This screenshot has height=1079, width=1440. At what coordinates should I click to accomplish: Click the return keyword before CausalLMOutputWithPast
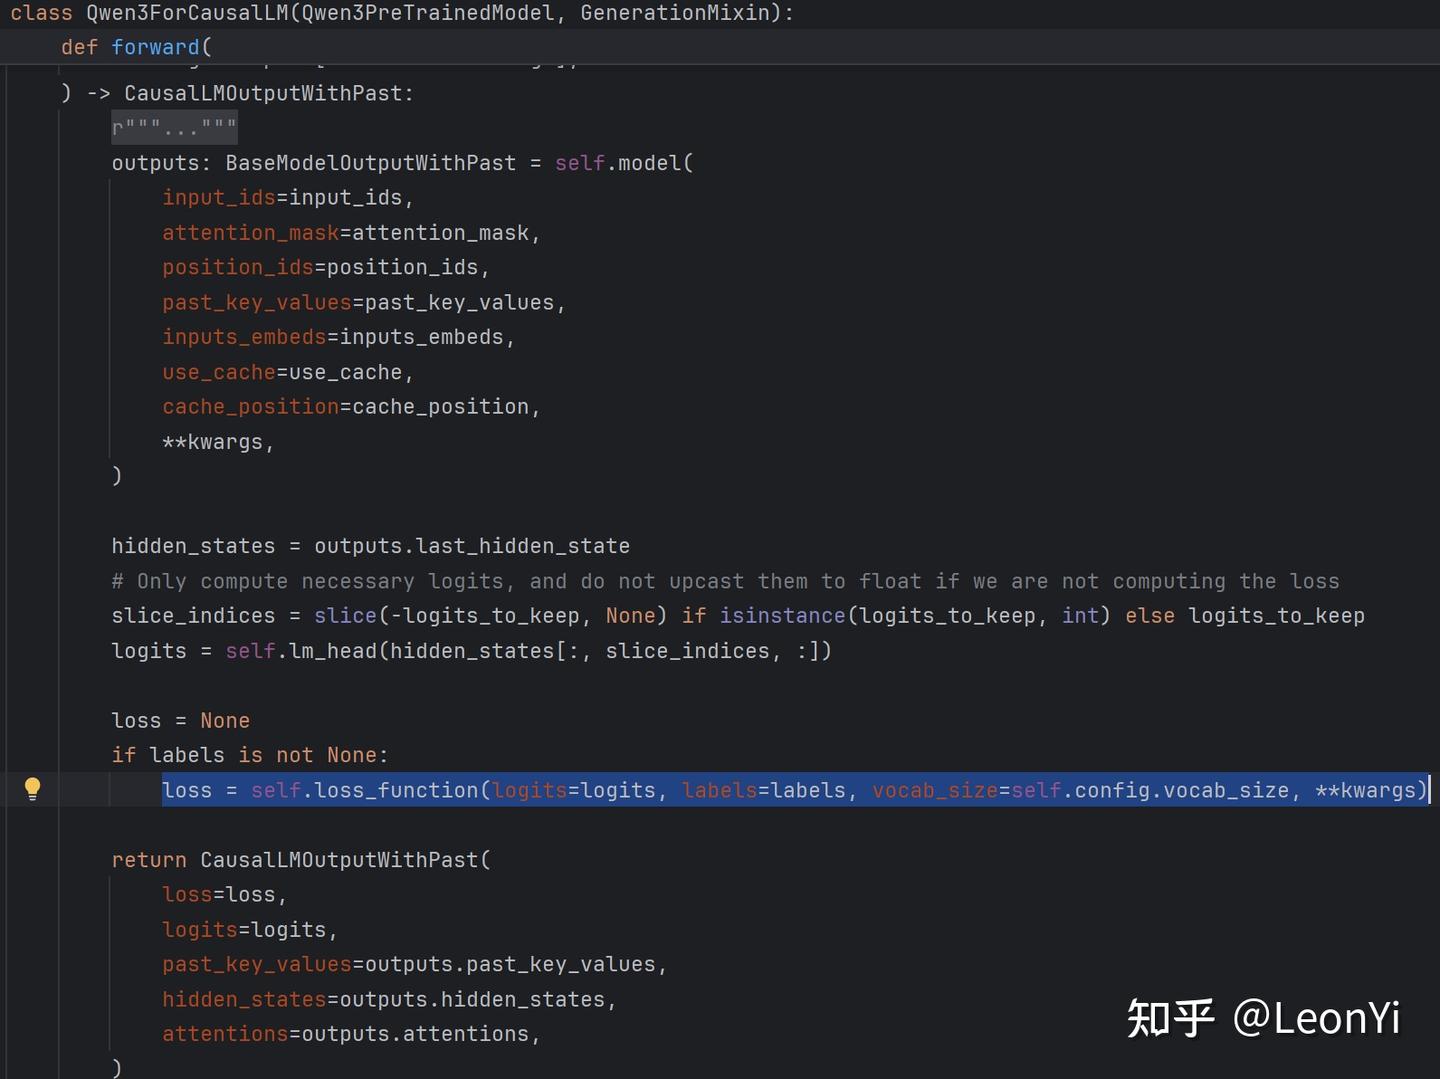149,860
